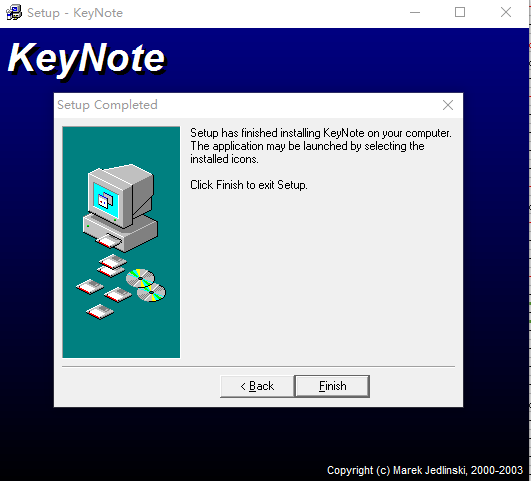Click the Finish button to exit Setup
Screen dimensions: 531x481
click(x=332, y=386)
